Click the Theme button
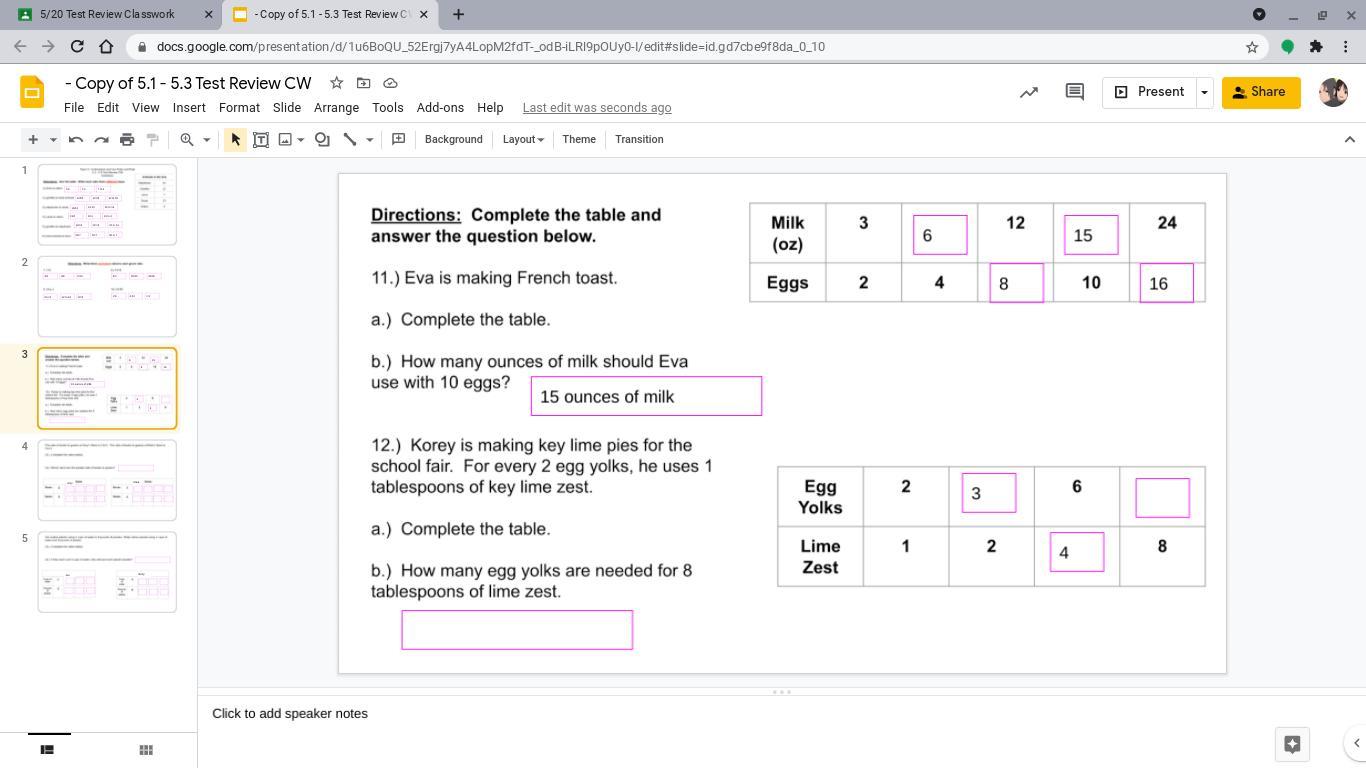Screen dimensions: 1366x768 tap(579, 140)
